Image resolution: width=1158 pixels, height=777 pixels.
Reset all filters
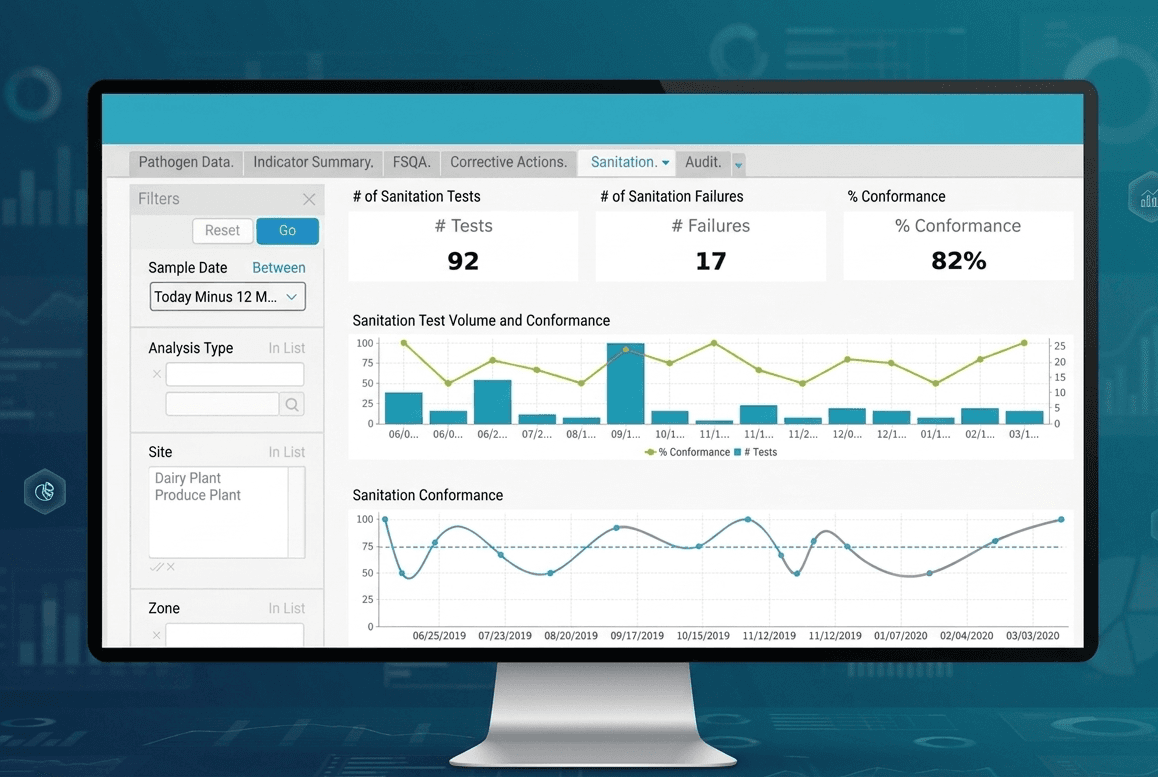pyautogui.click(x=222, y=231)
